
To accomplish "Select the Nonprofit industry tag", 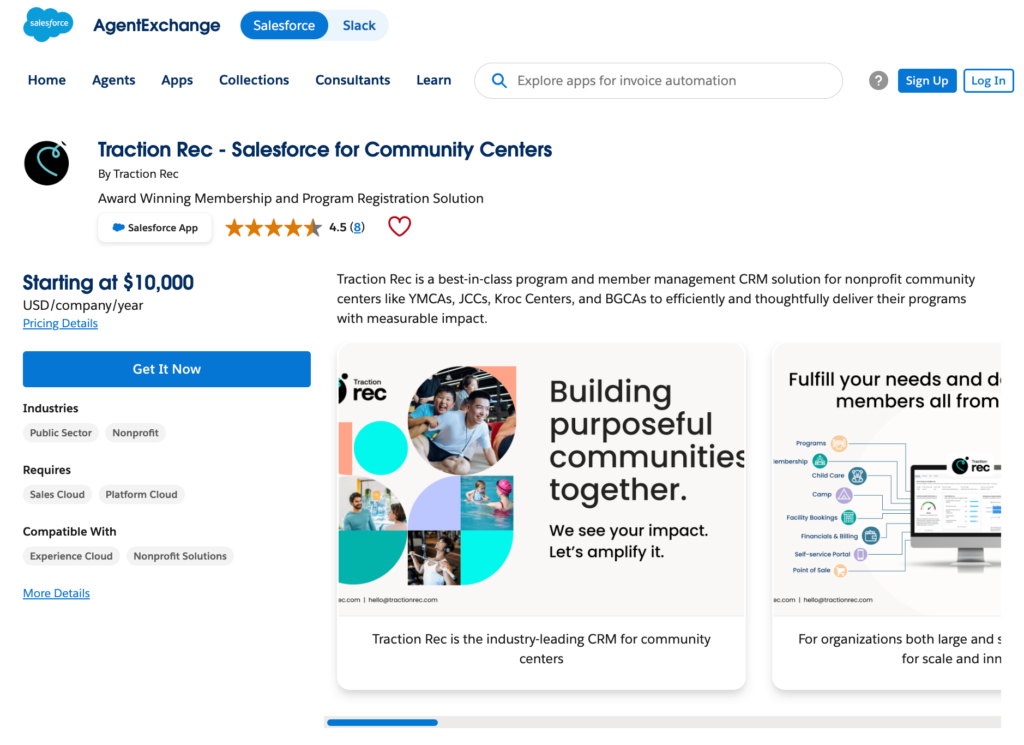I will (x=135, y=432).
